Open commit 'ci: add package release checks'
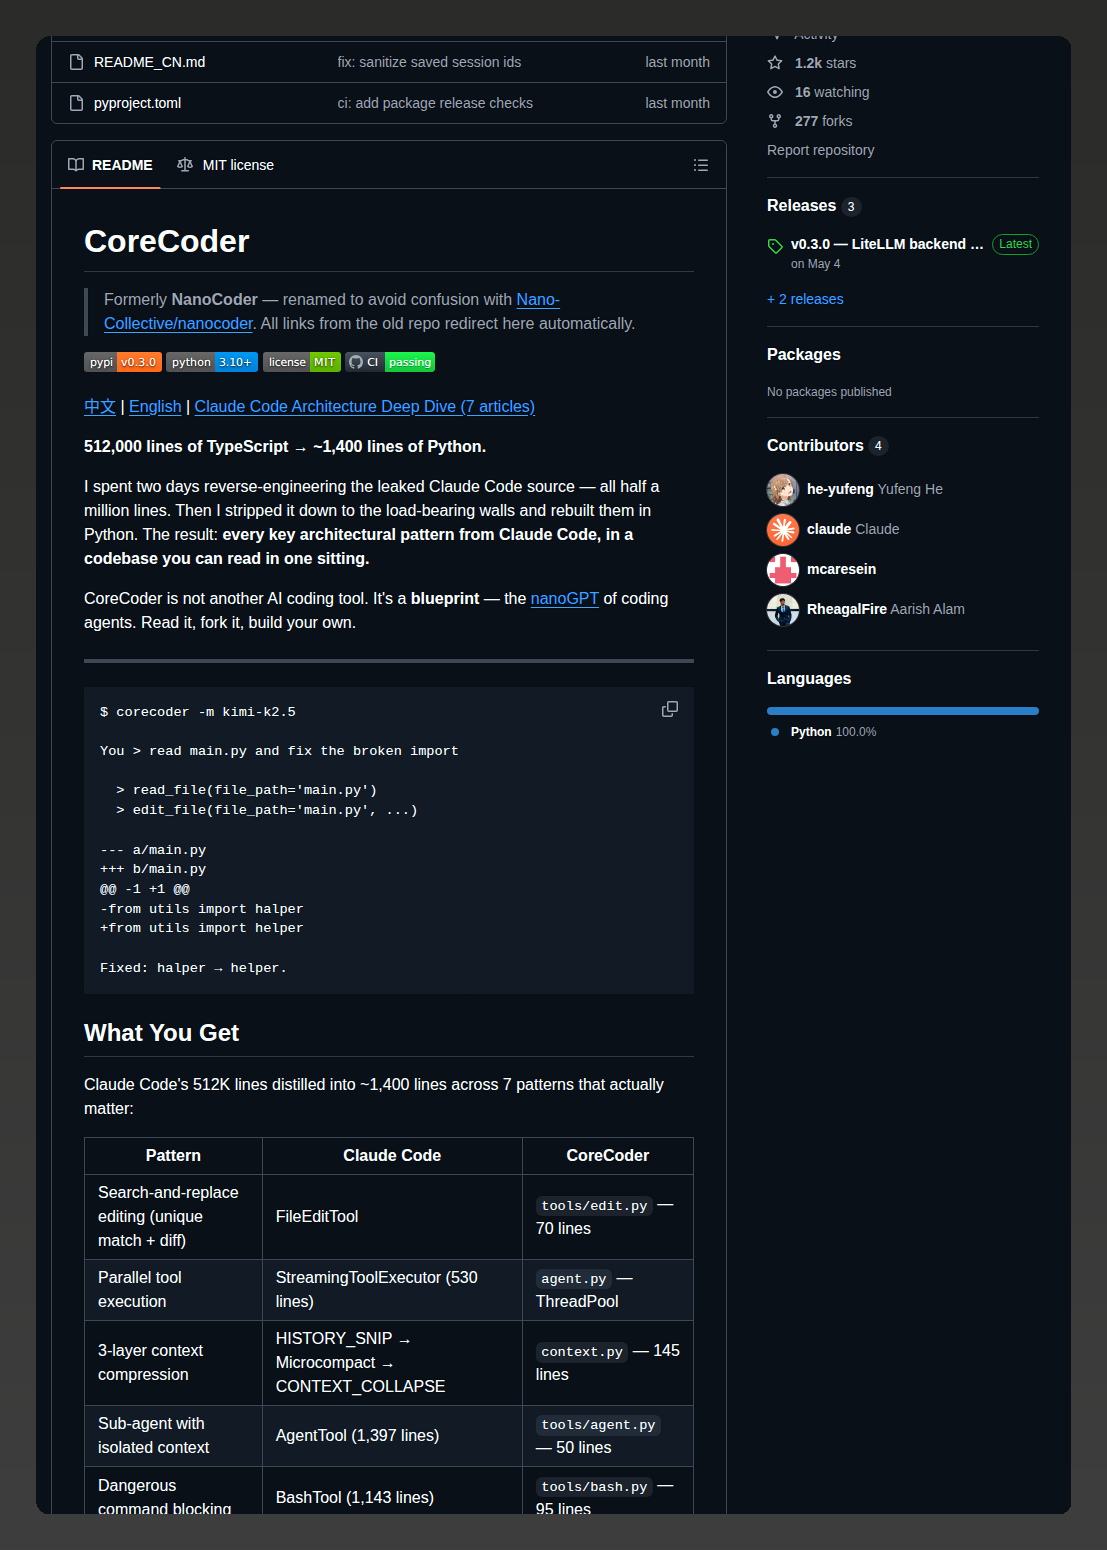 click(x=435, y=103)
